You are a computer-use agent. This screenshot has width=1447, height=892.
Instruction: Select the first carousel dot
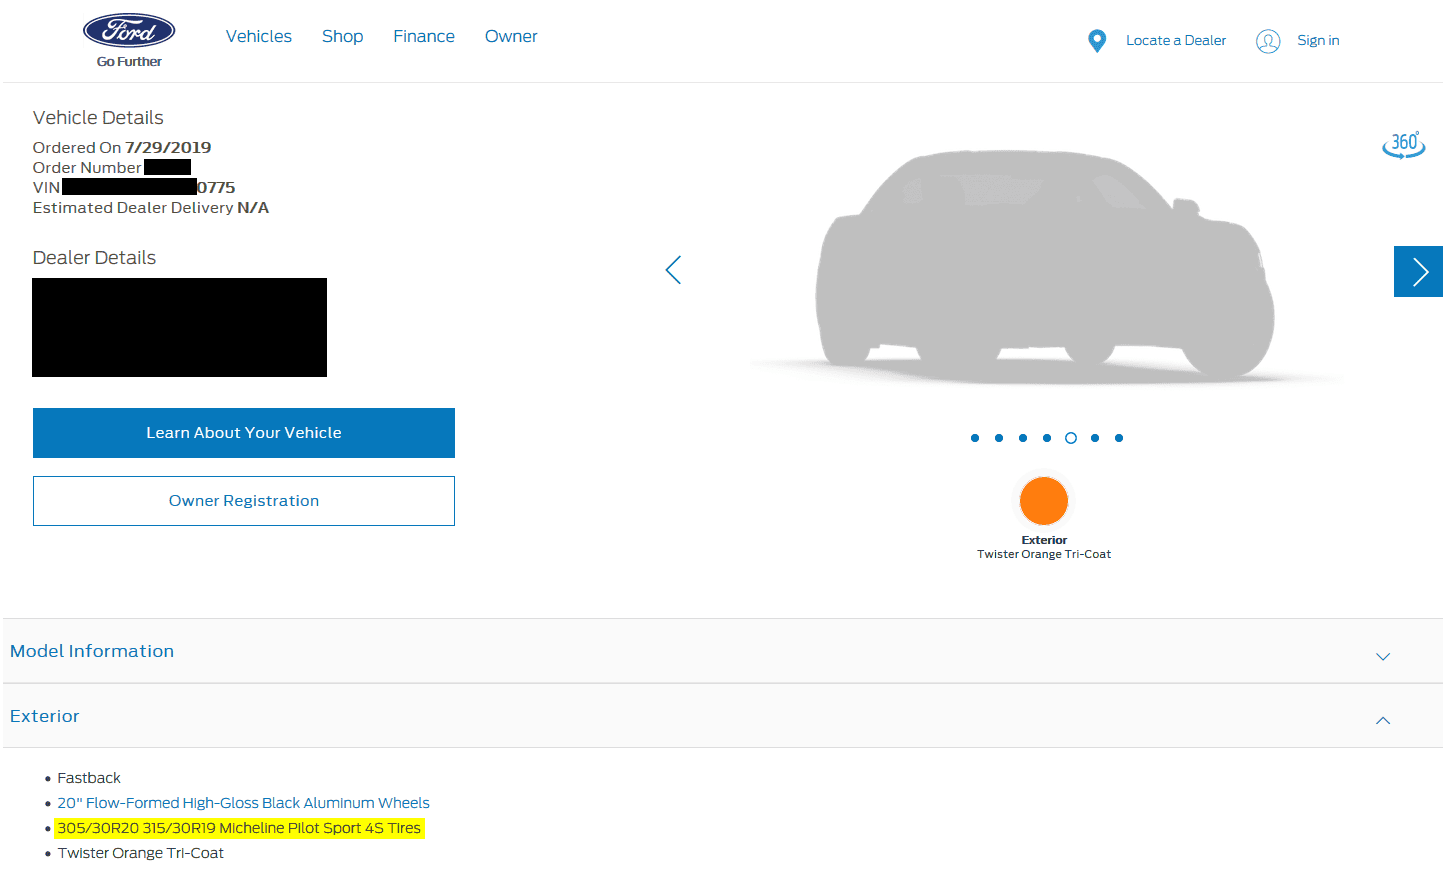point(975,438)
